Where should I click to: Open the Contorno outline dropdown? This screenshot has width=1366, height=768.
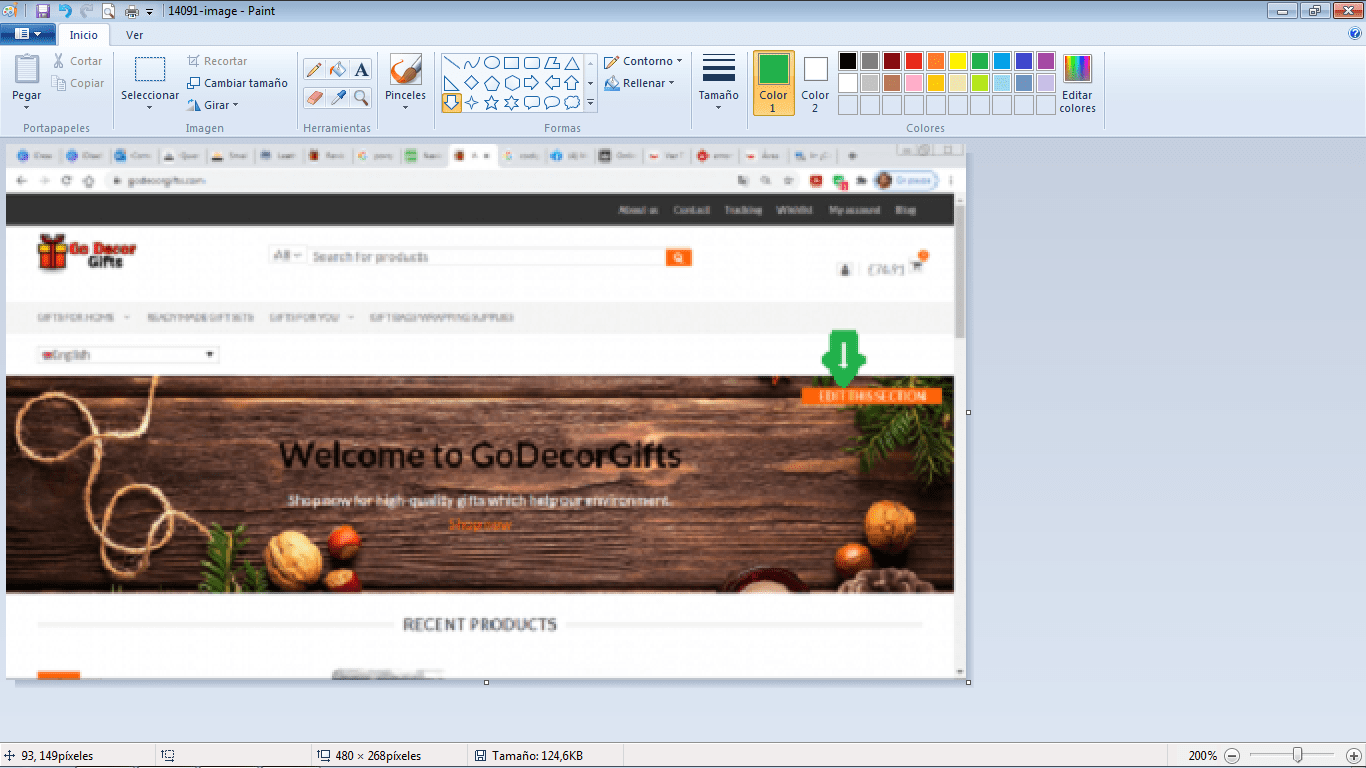click(643, 61)
